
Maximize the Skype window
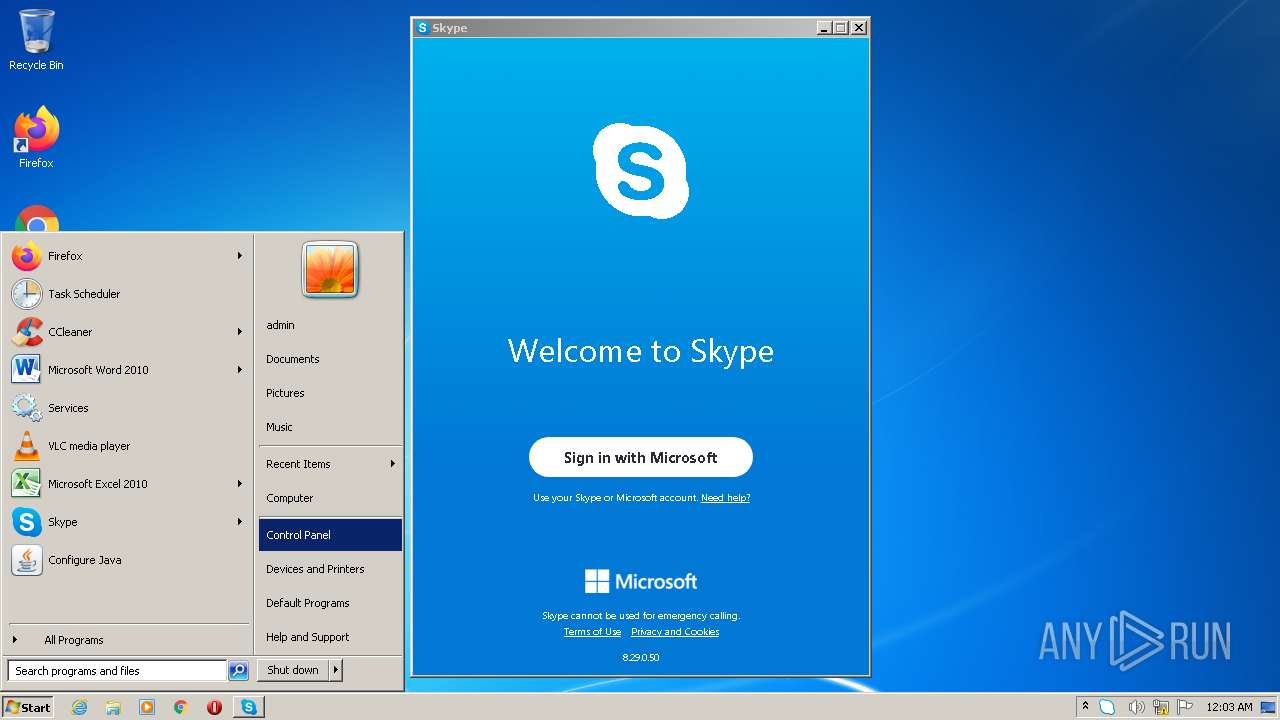(841, 28)
